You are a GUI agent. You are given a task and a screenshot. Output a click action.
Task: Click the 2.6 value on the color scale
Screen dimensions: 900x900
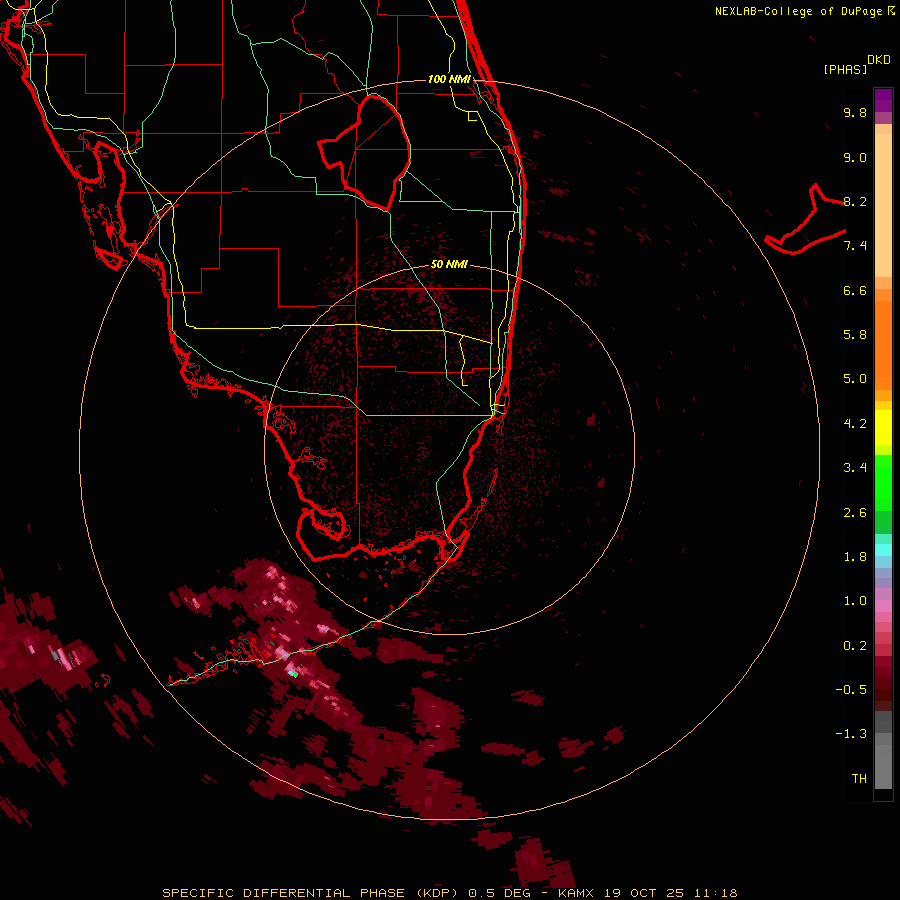(855, 513)
